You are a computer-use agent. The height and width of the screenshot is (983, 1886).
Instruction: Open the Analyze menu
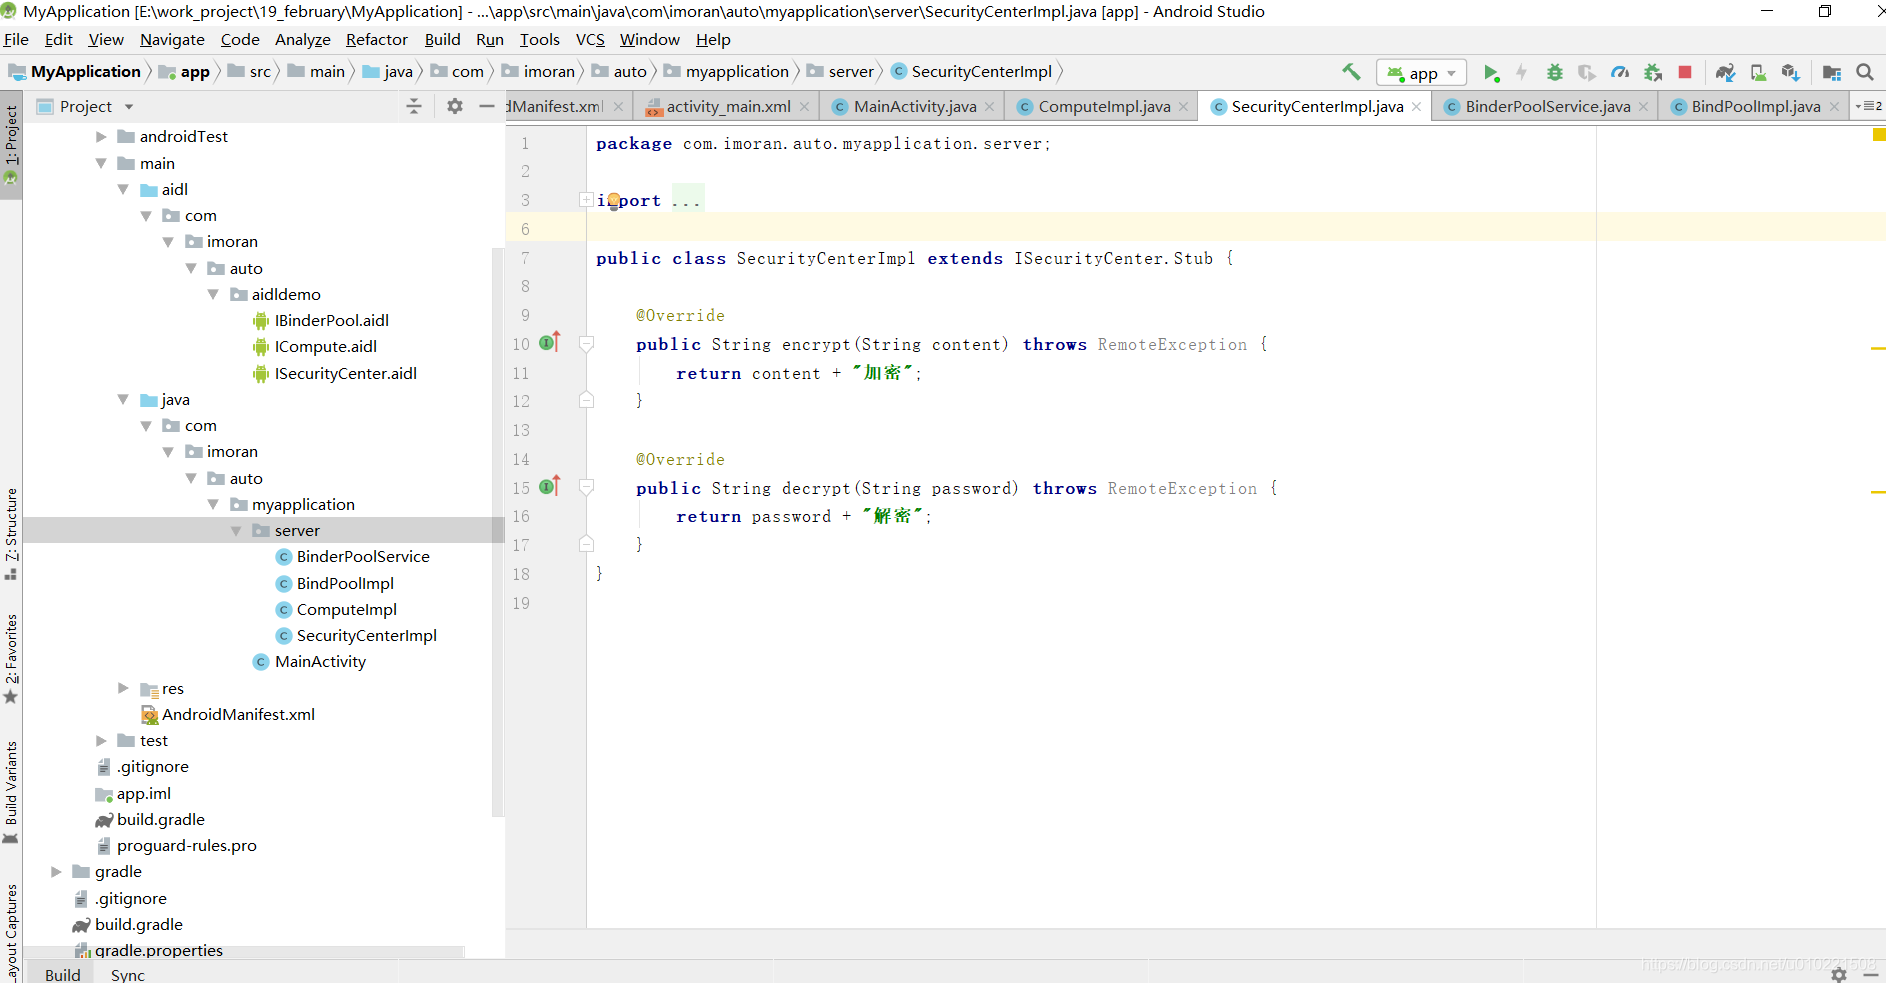(x=303, y=39)
